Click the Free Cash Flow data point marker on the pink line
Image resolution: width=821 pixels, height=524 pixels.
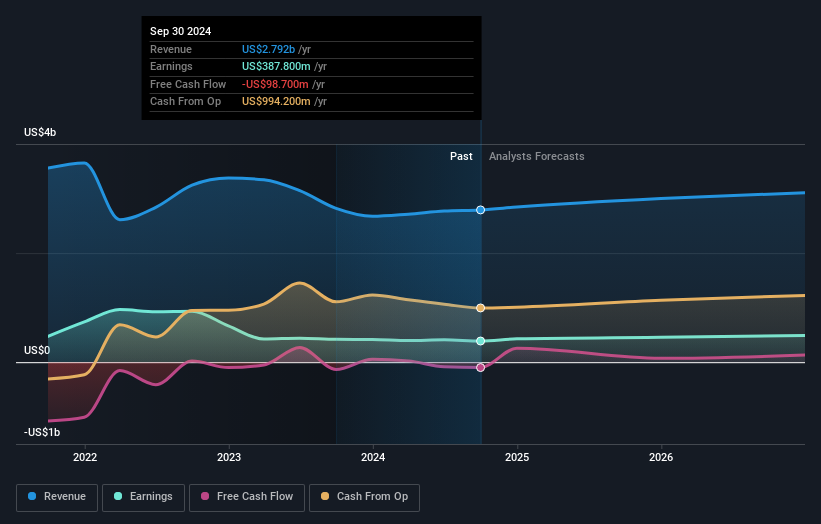(480, 367)
